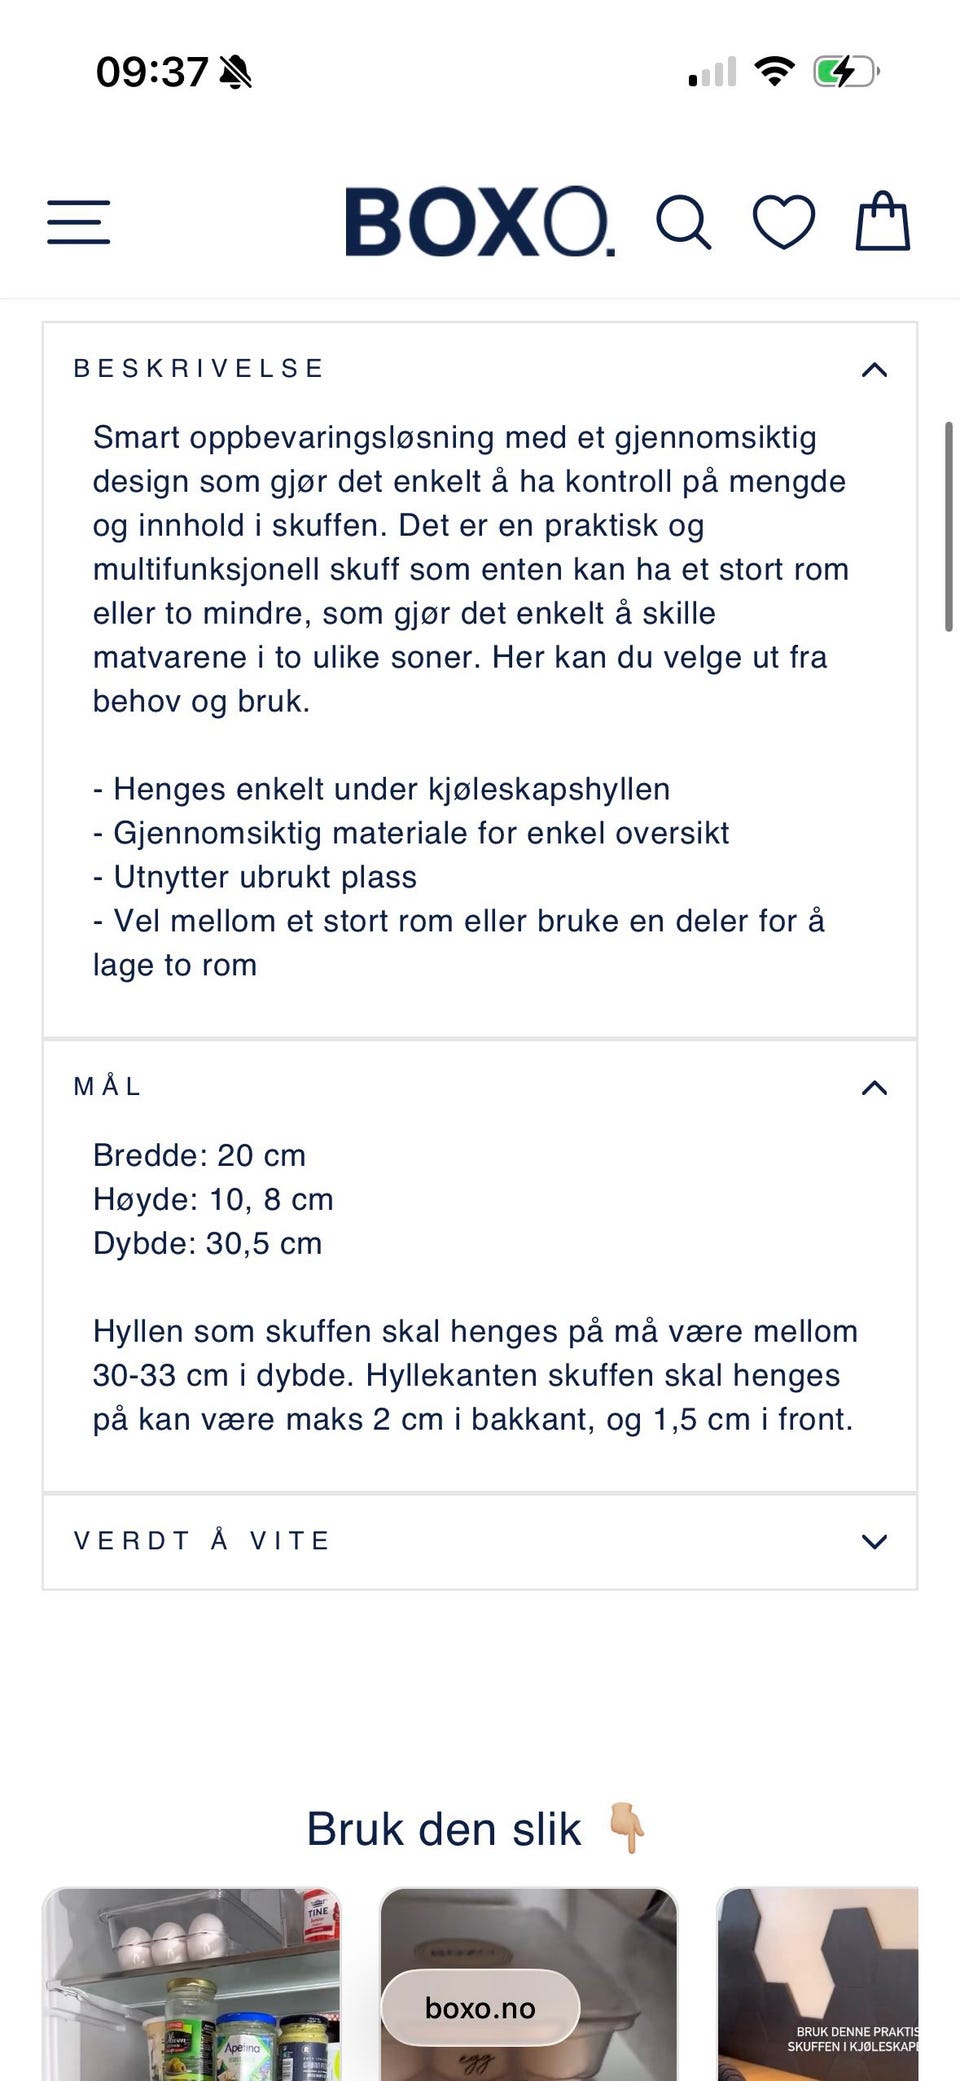Expand the VERDT Å VITE section
Screen dimensions: 960x2081
(874, 1541)
